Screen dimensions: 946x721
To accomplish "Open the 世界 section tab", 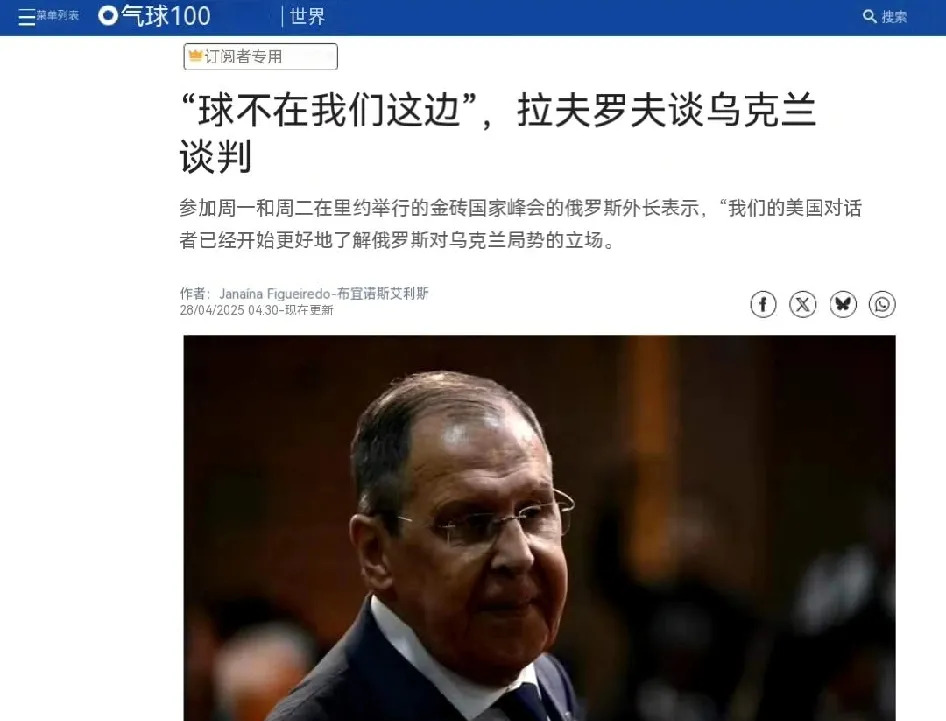I will 307,16.
